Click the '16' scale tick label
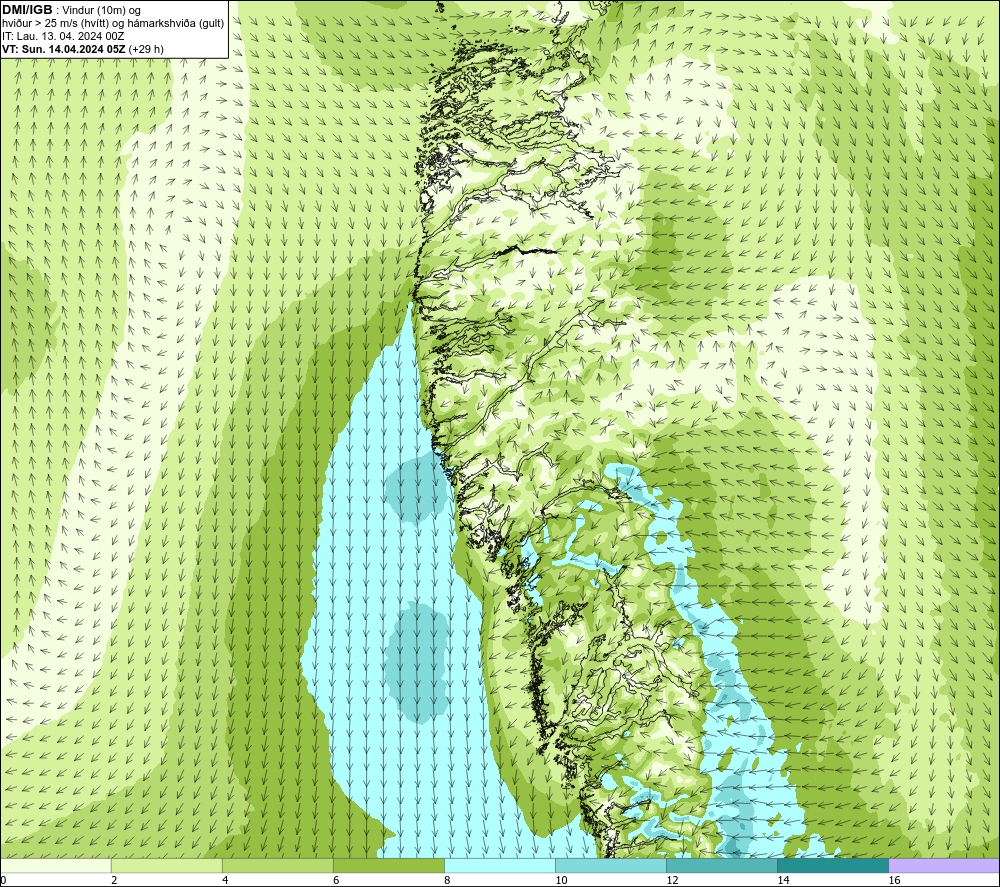This screenshot has width=1000, height=887. [x=893, y=881]
